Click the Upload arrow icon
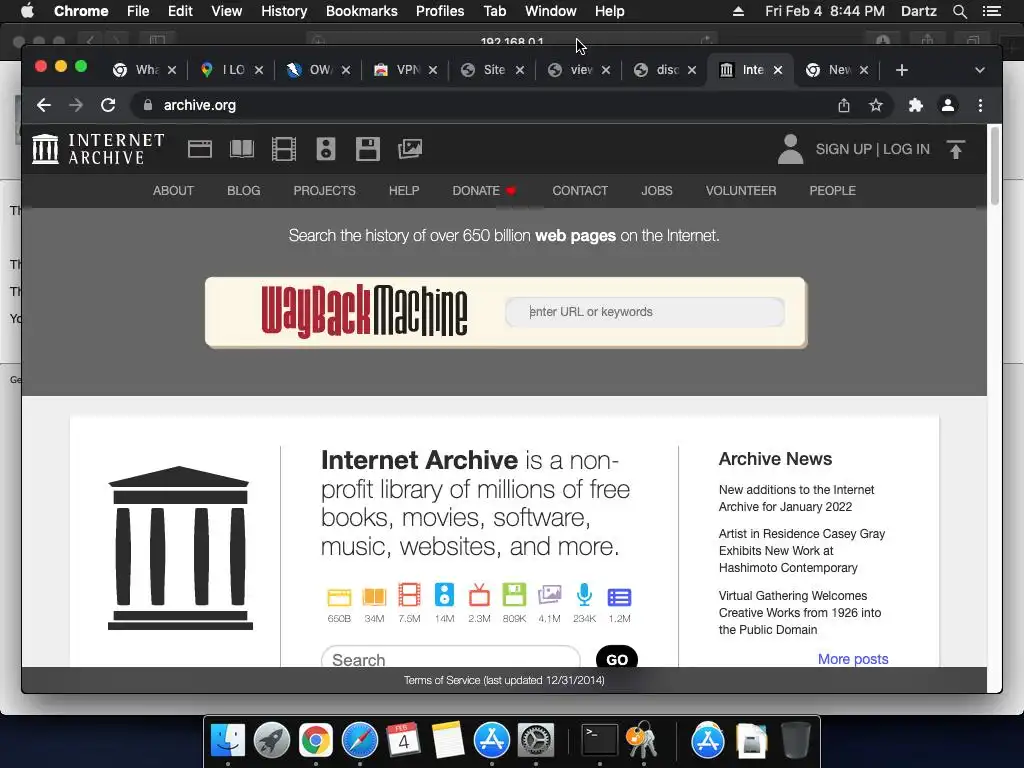The width and height of the screenshot is (1024, 768). pyautogui.click(x=955, y=150)
